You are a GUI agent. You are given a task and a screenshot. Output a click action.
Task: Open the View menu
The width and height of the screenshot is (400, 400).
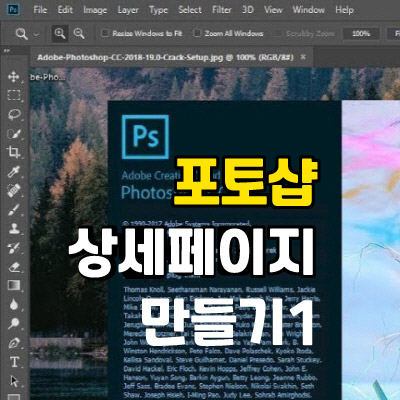tap(273, 10)
